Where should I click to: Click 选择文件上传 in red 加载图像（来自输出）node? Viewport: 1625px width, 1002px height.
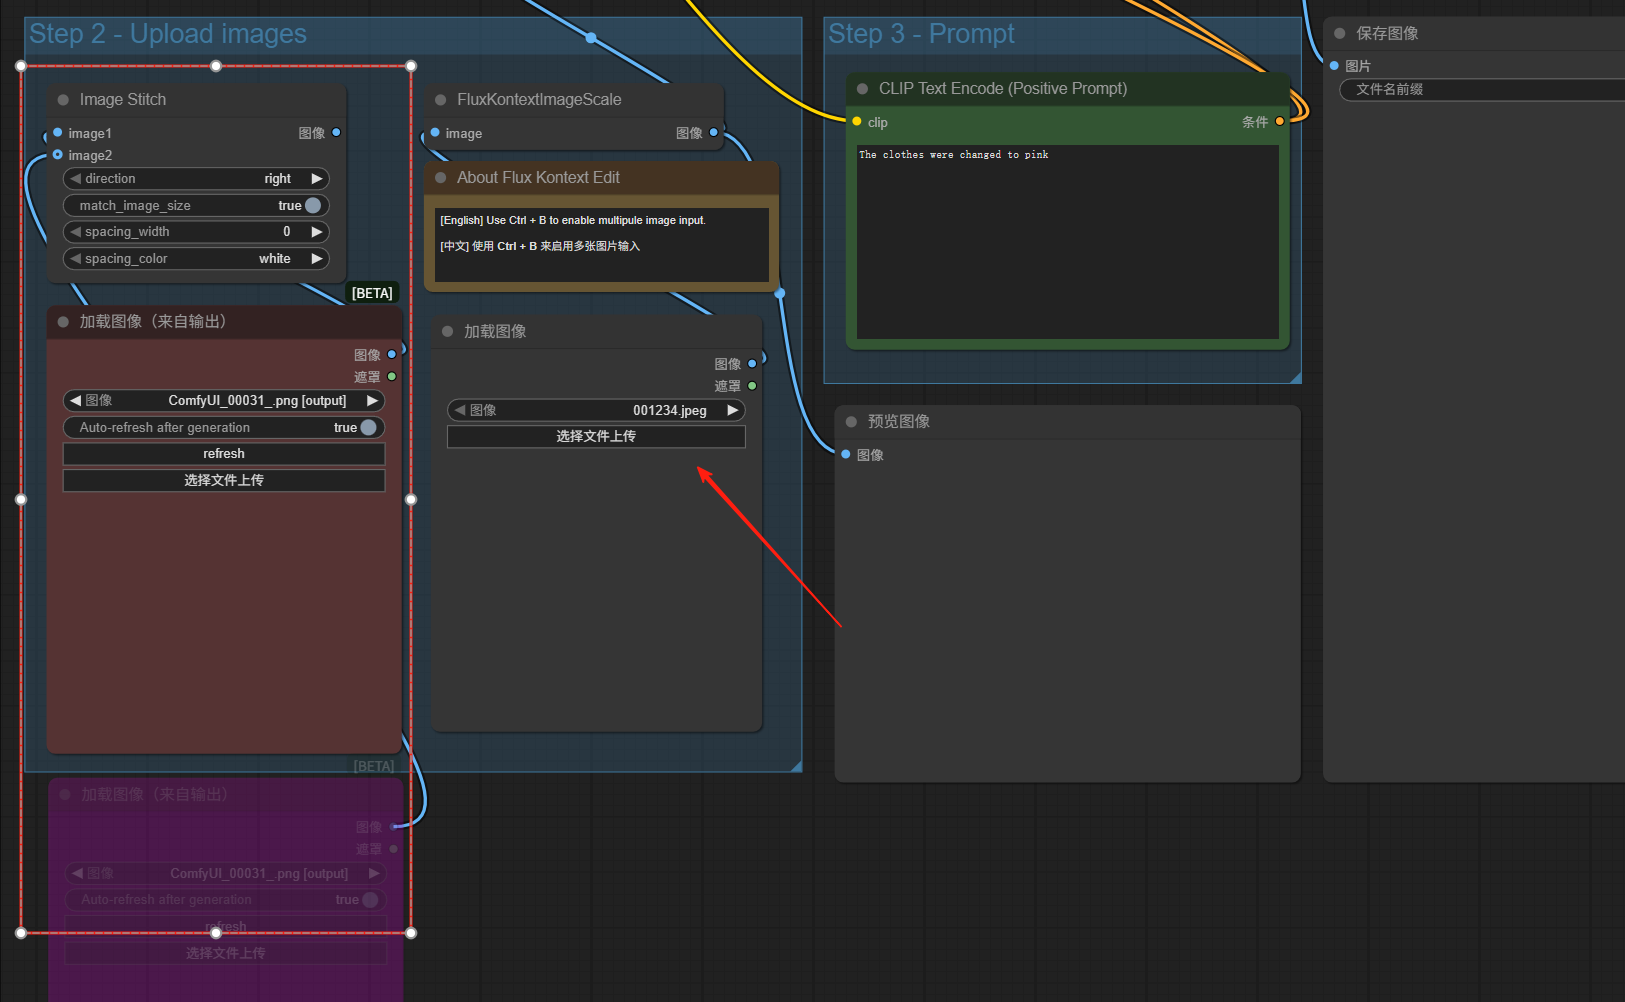[x=224, y=481]
